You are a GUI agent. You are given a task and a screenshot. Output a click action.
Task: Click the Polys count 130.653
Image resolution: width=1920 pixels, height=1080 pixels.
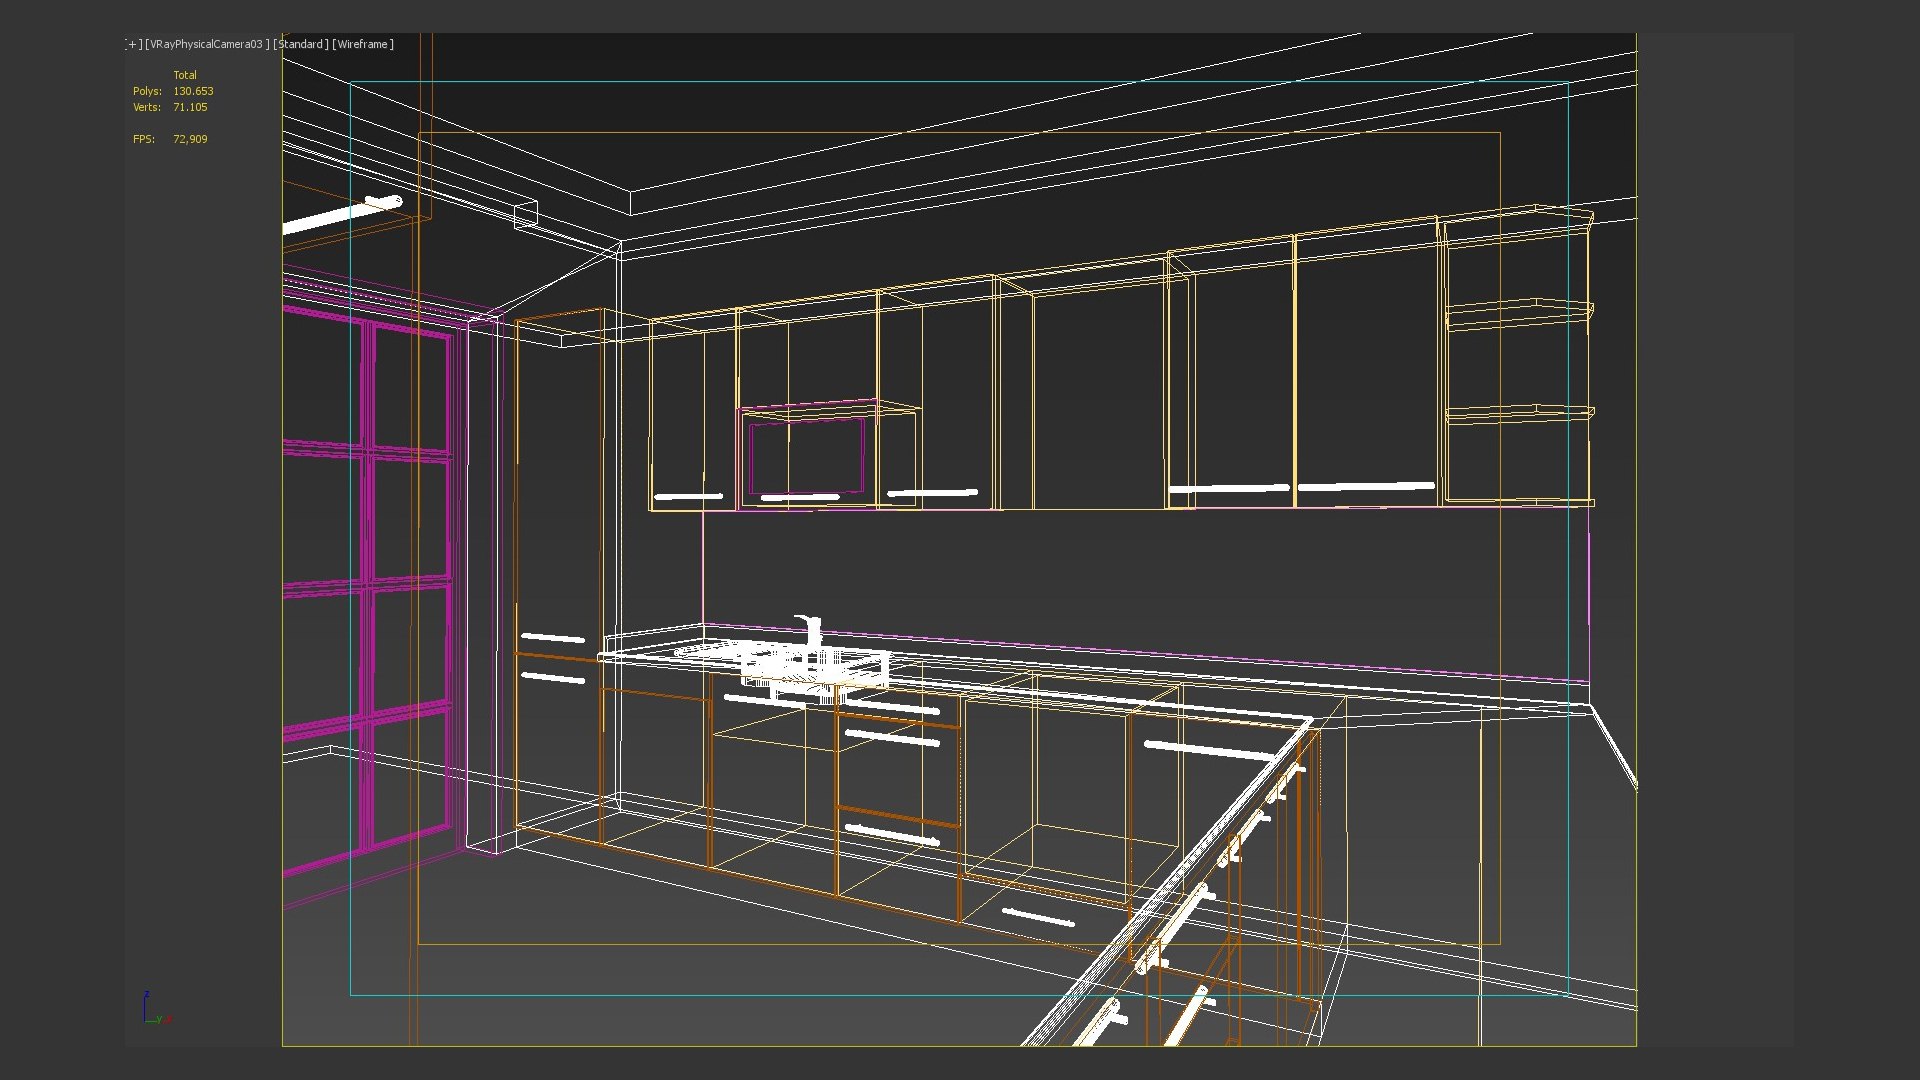click(193, 91)
